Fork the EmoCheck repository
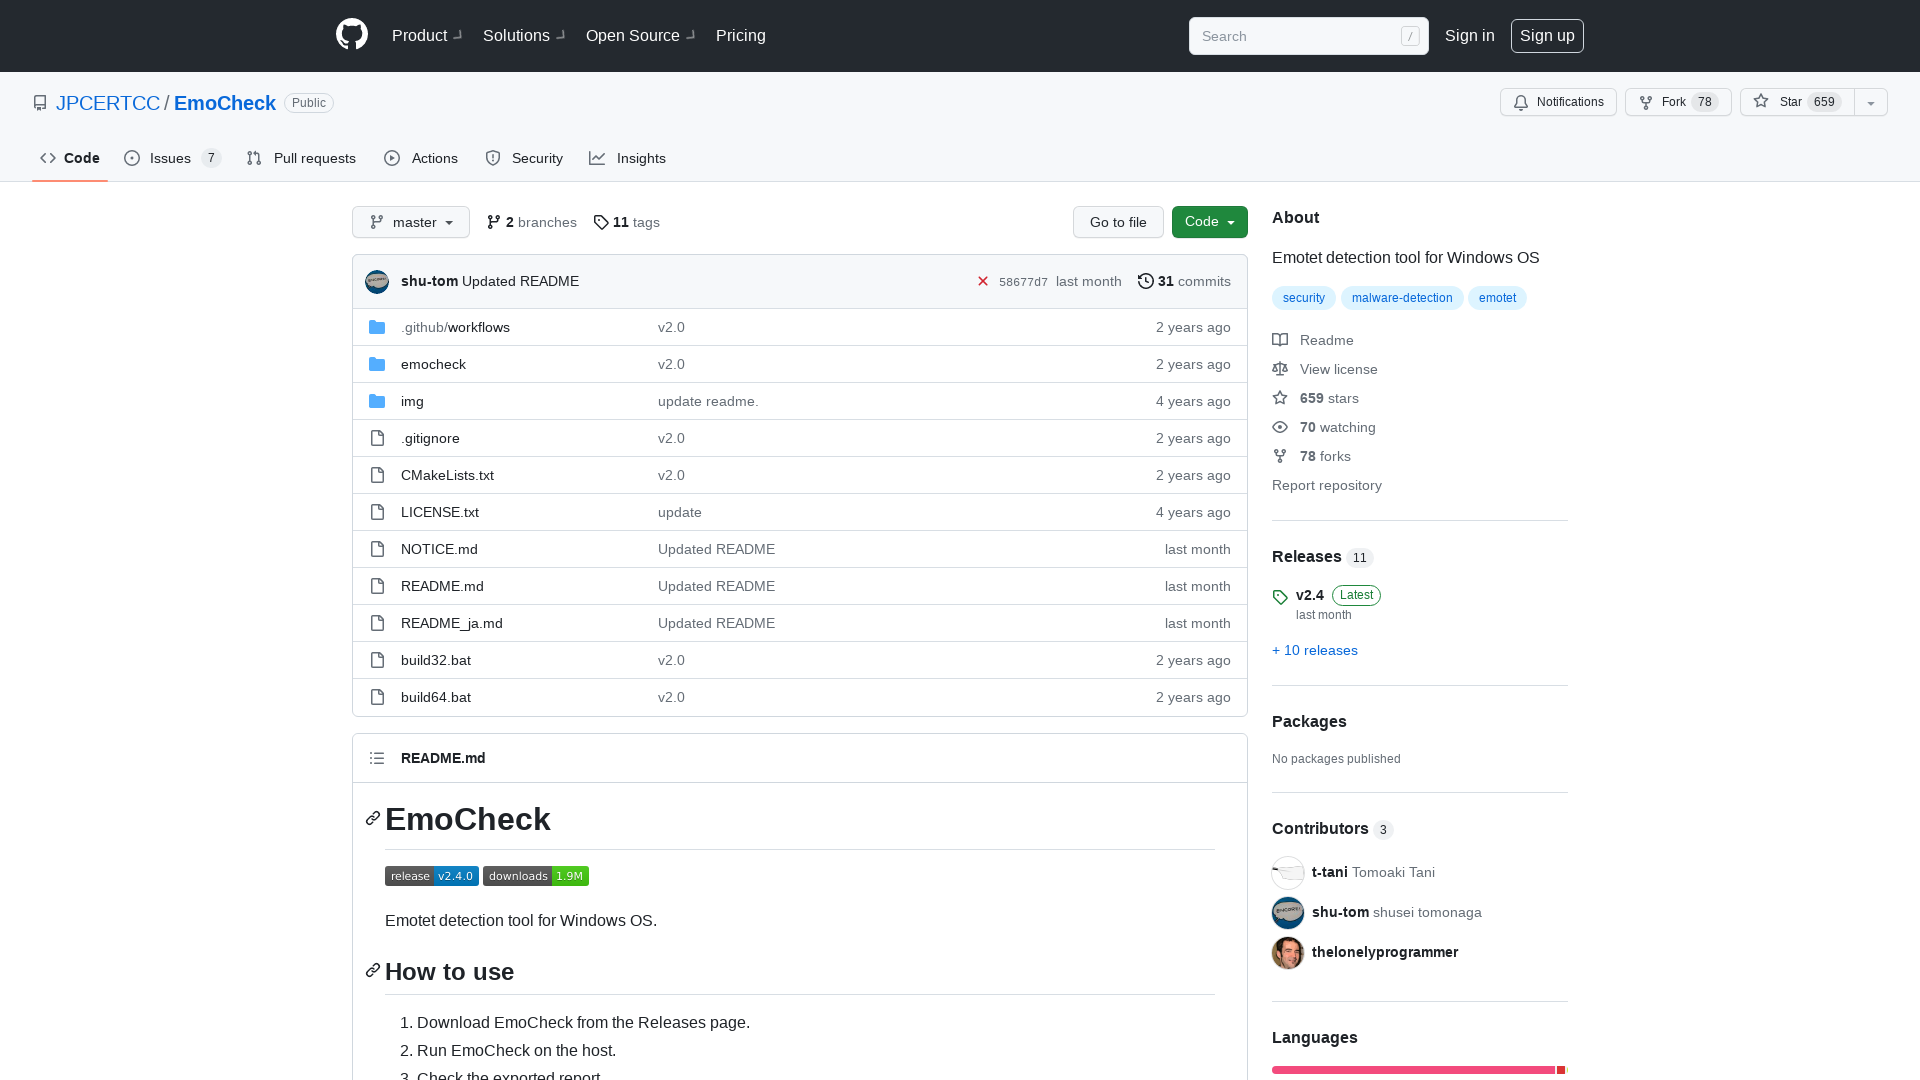Image resolution: width=1920 pixels, height=1080 pixels. pos(1678,102)
